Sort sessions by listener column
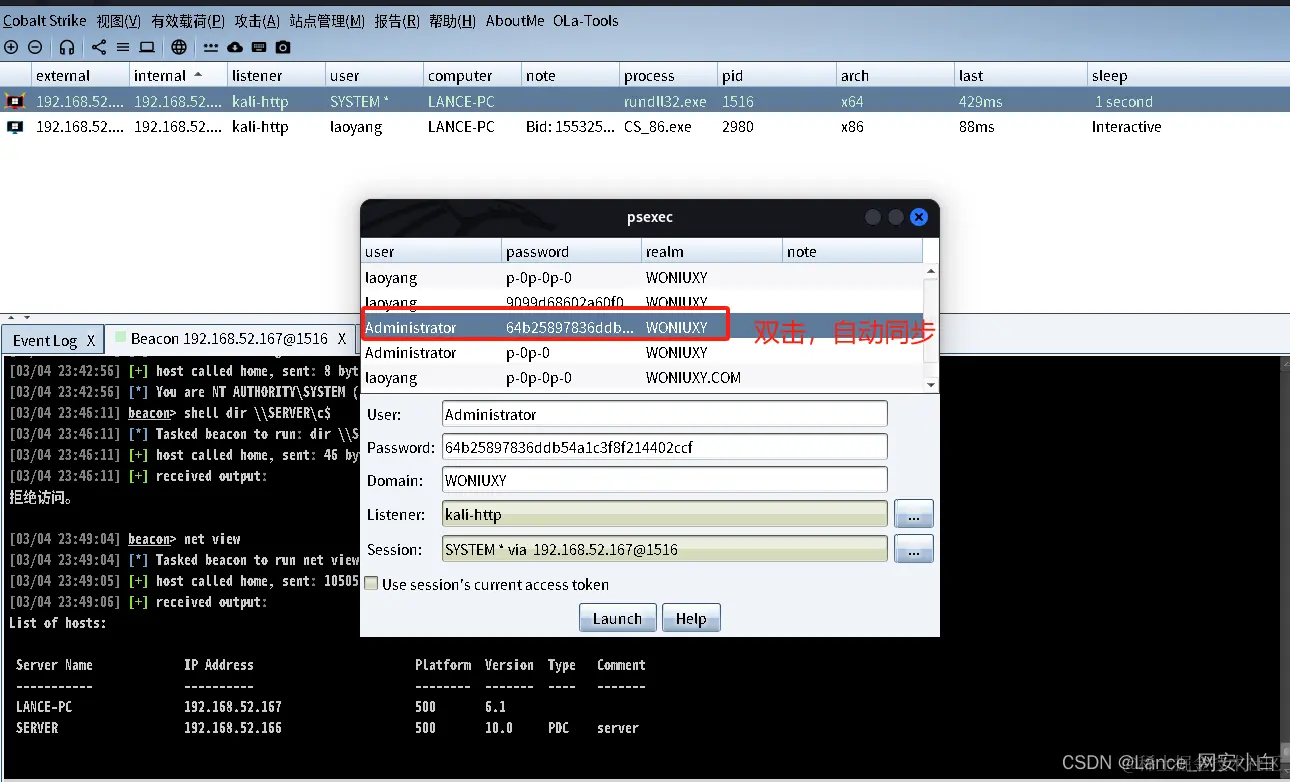 [x=275, y=75]
